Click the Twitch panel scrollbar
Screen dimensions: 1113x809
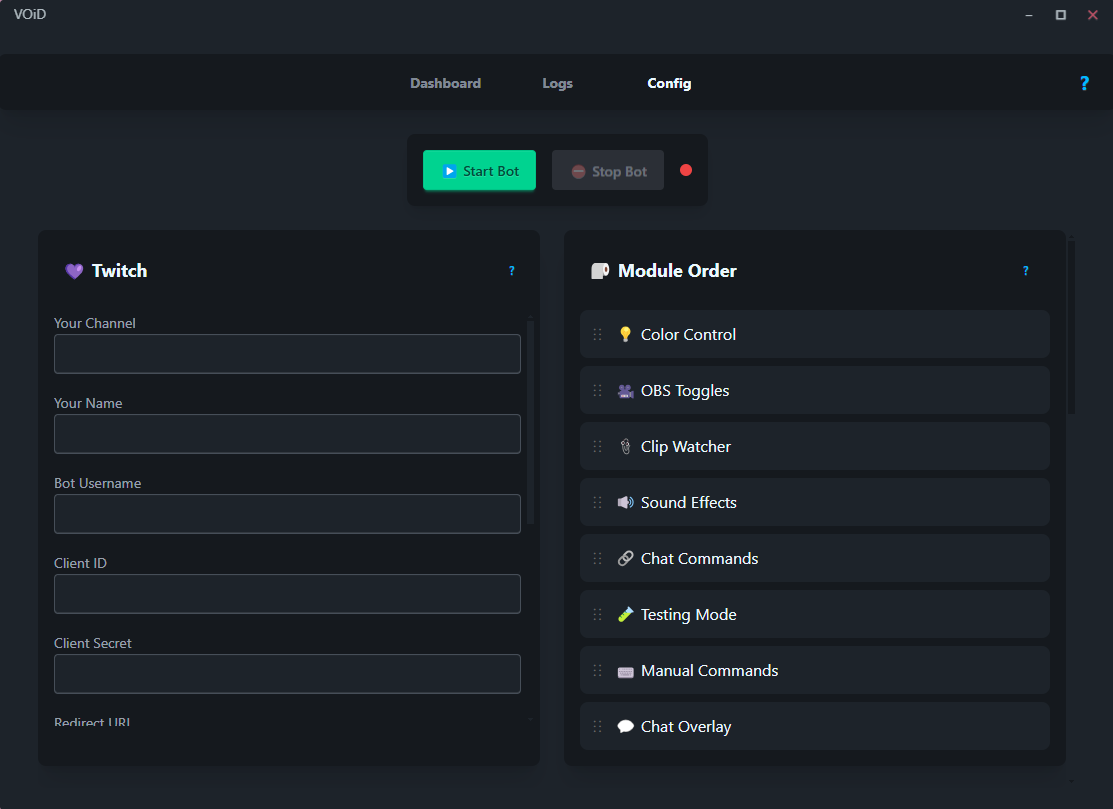click(x=530, y=422)
